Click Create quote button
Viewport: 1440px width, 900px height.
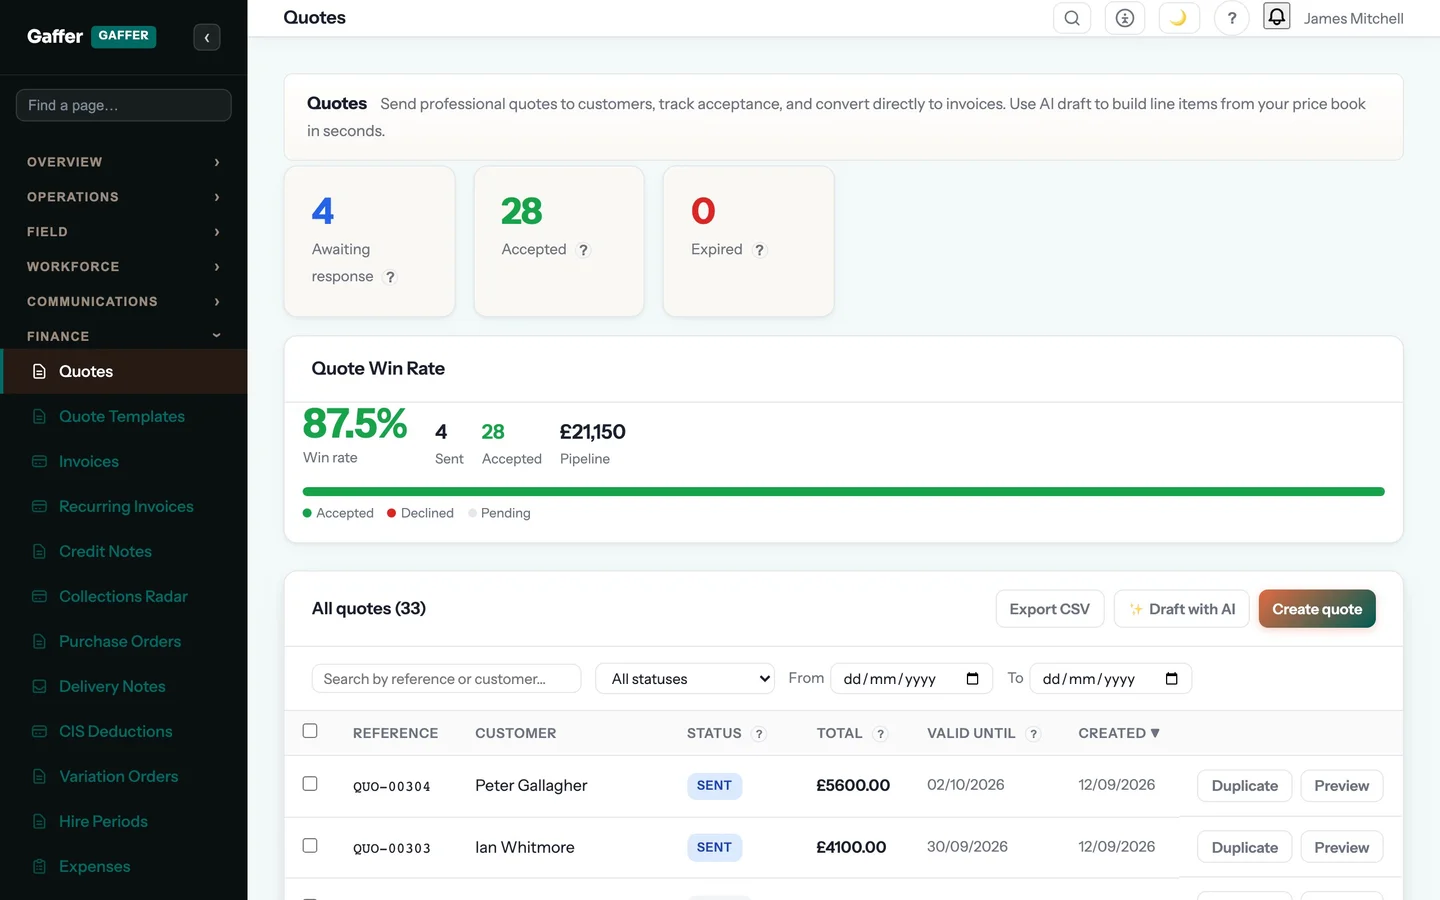(1317, 609)
